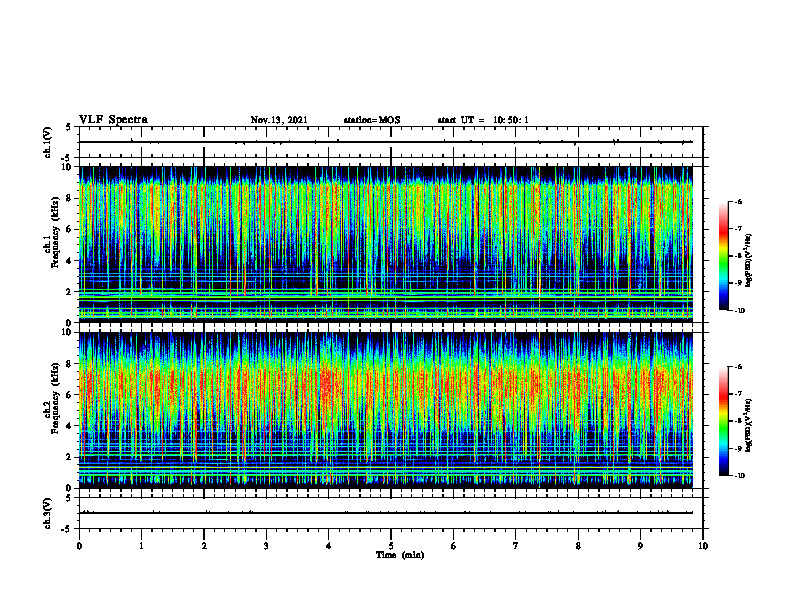Click inside the ch.1 spectrogram panel
This screenshot has height=612, width=792.
coord(386,244)
